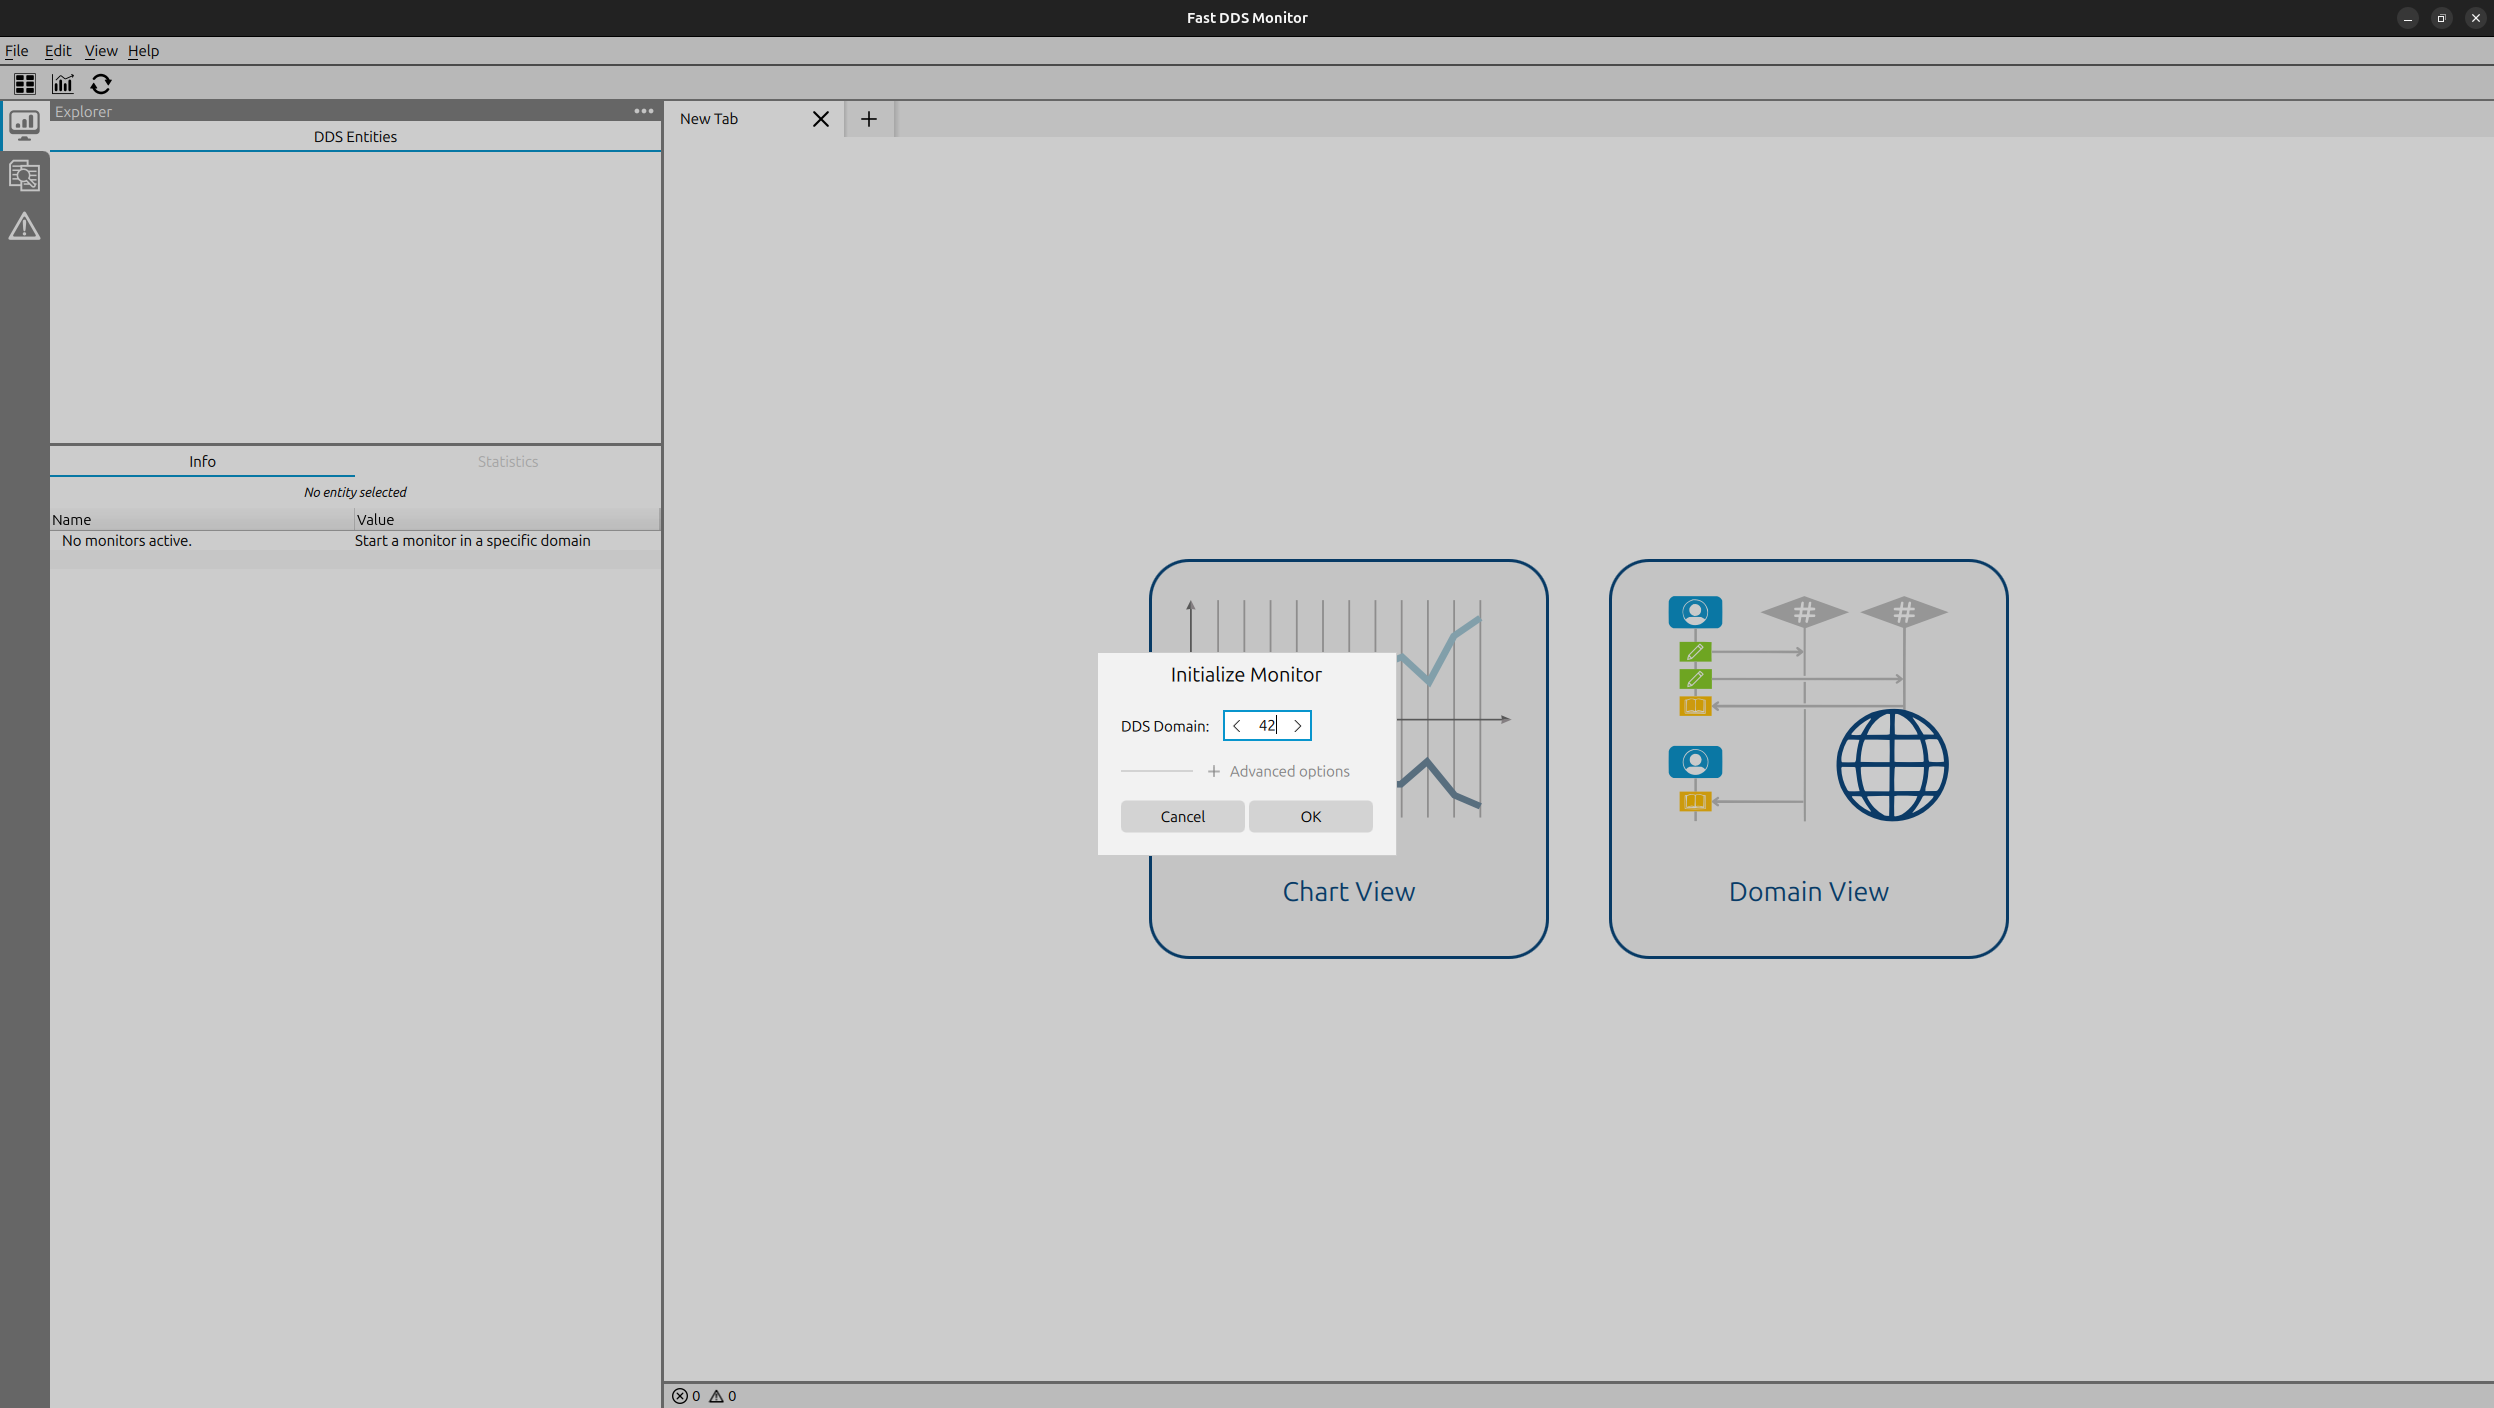The width and height of the screenshot is (2494, 1408).
Task: Open the log inspection sidebar icon
Action: [23, 176]
